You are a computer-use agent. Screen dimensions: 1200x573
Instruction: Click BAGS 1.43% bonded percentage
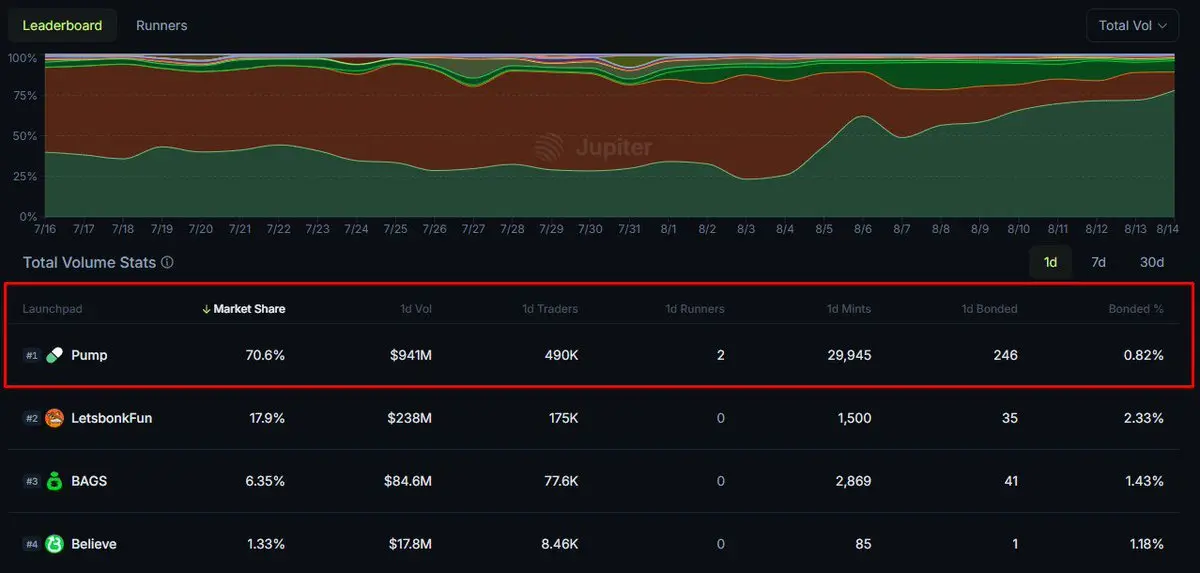click(1144, 481)
